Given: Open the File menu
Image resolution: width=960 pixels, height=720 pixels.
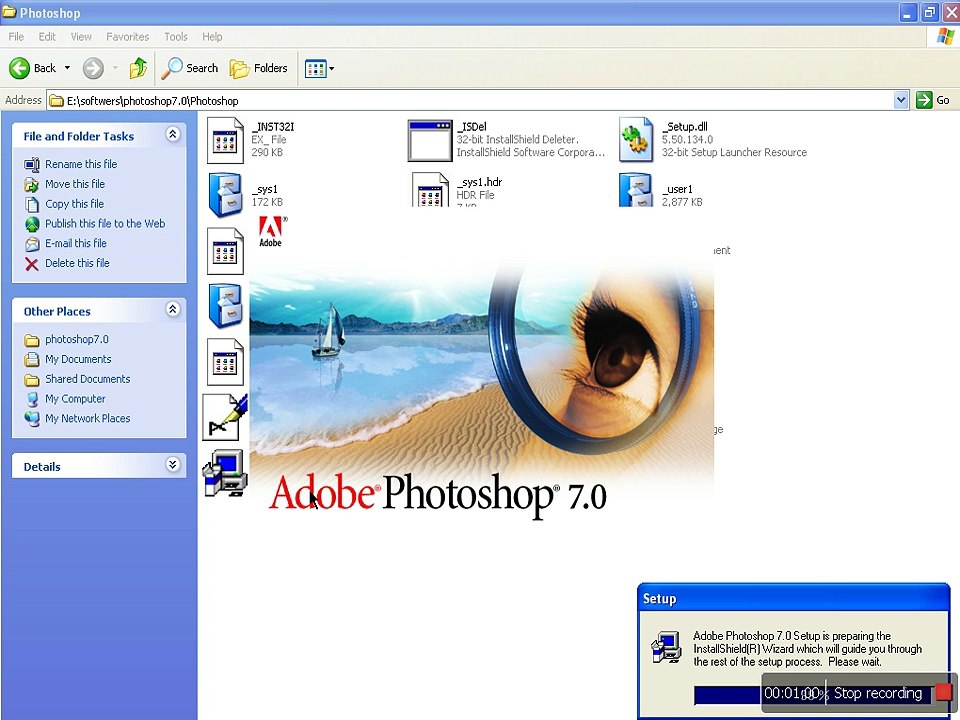Looking at the screenshot, I should point(16,37).
